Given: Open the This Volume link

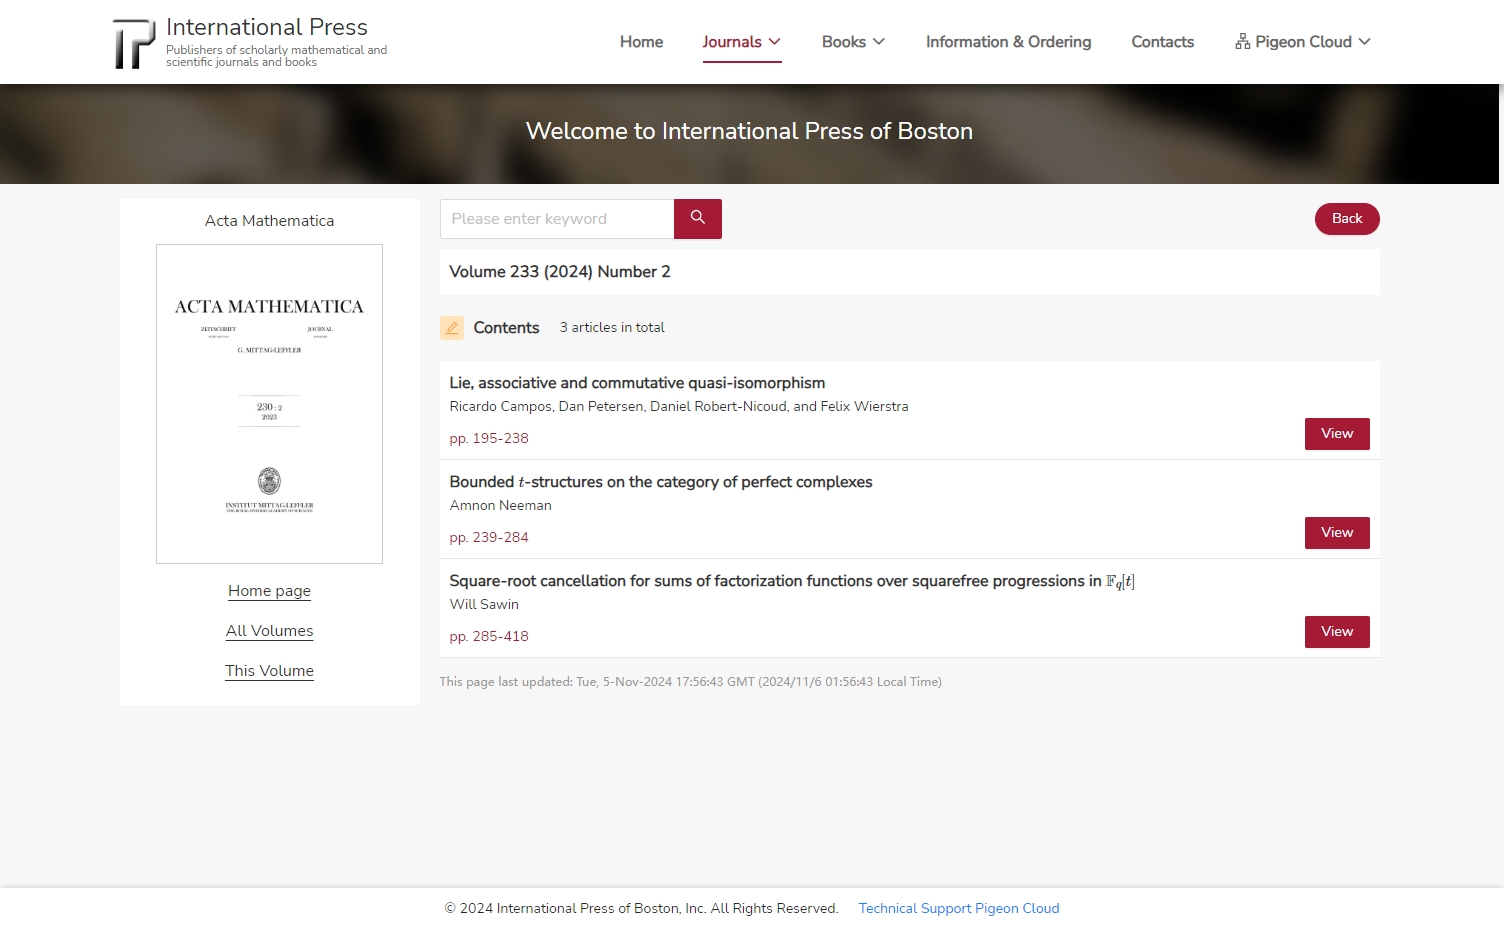Looking at the screenshot, I should (x=269, y=671).
